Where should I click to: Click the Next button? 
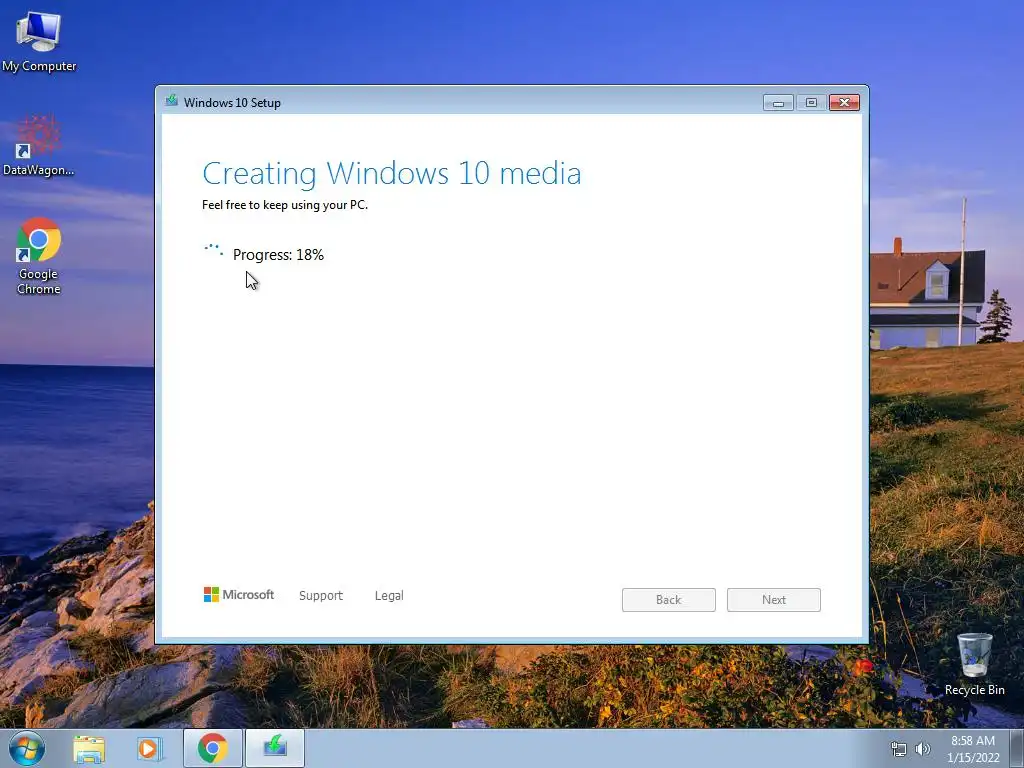pyautogui.click(x=774, y=600)
